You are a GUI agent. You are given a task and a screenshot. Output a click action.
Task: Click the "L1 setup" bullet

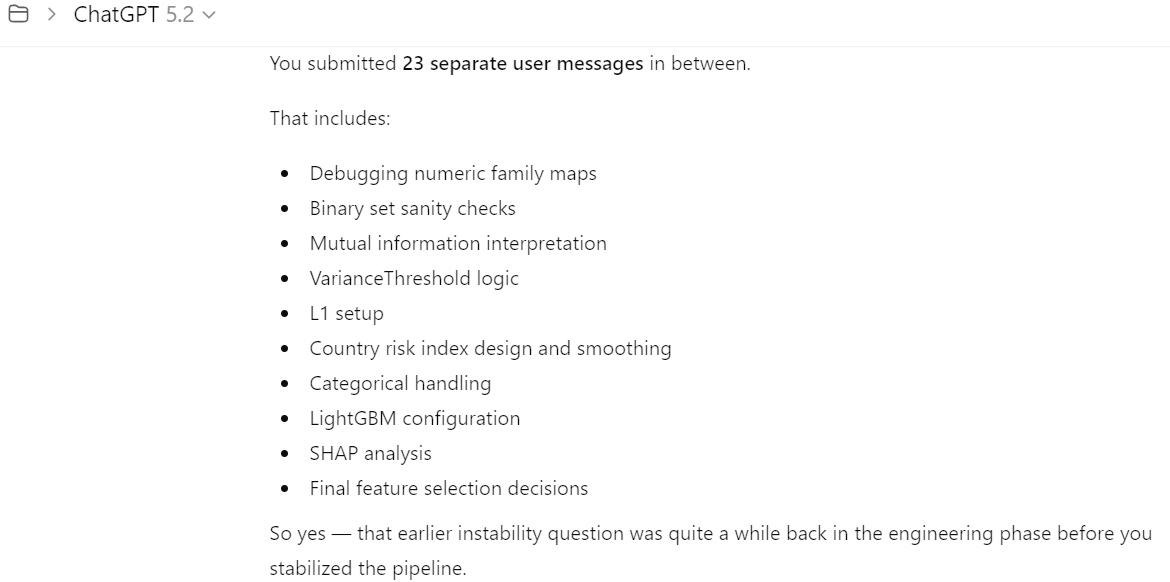(x=346, y=313)
